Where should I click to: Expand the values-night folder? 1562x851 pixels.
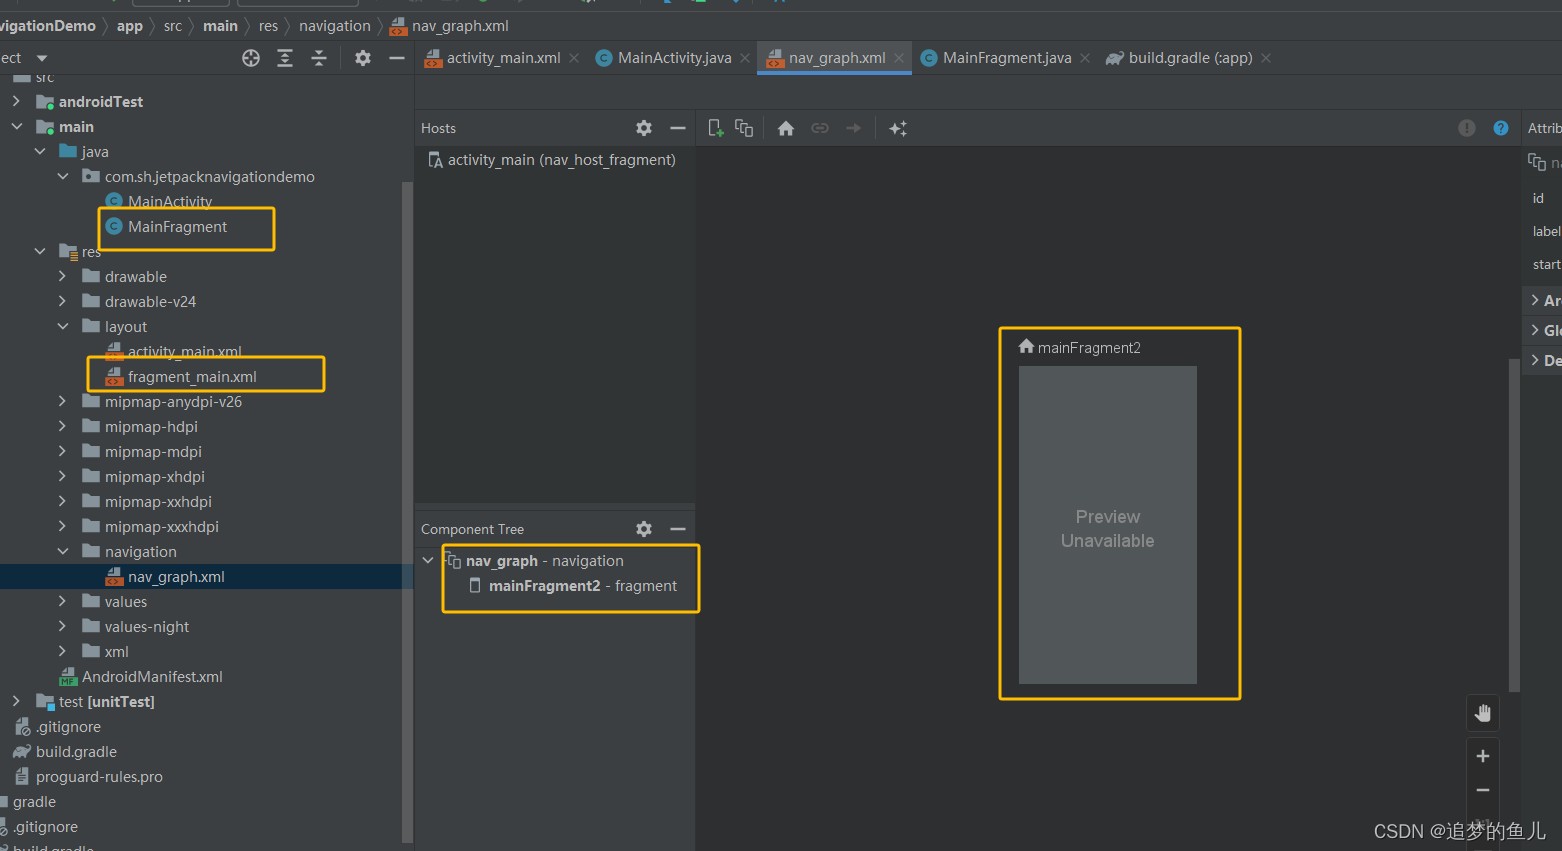pyautogui.click(x=63, y=626)
